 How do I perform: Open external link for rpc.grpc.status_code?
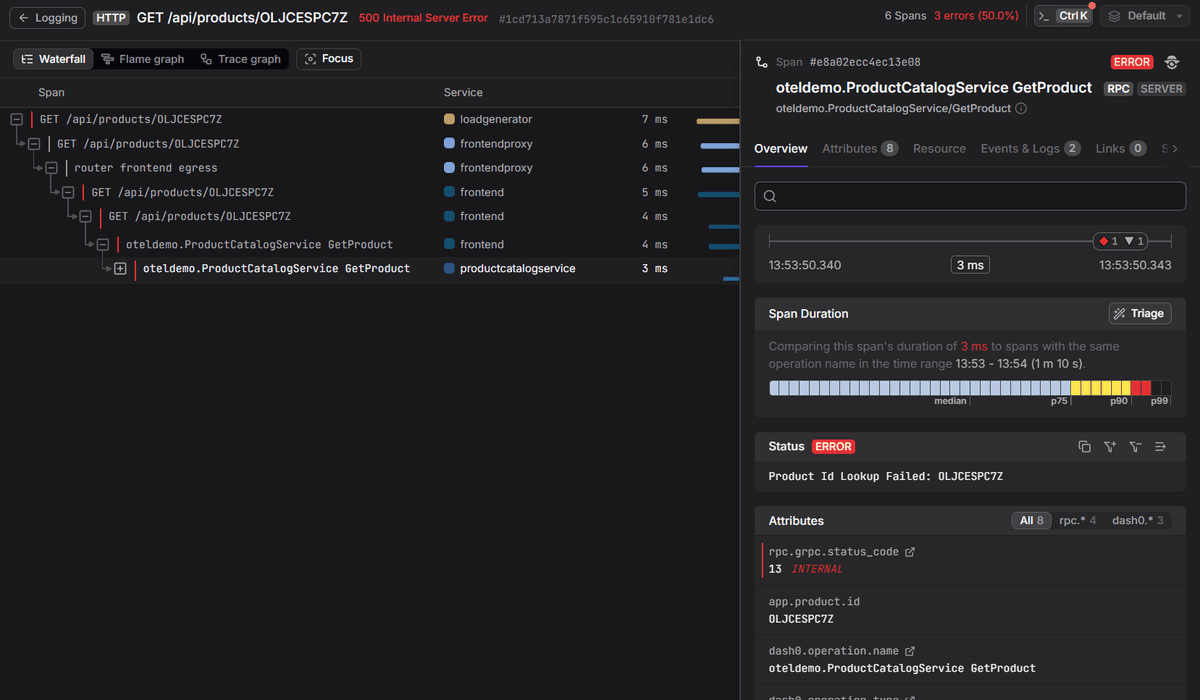point(909,552)
